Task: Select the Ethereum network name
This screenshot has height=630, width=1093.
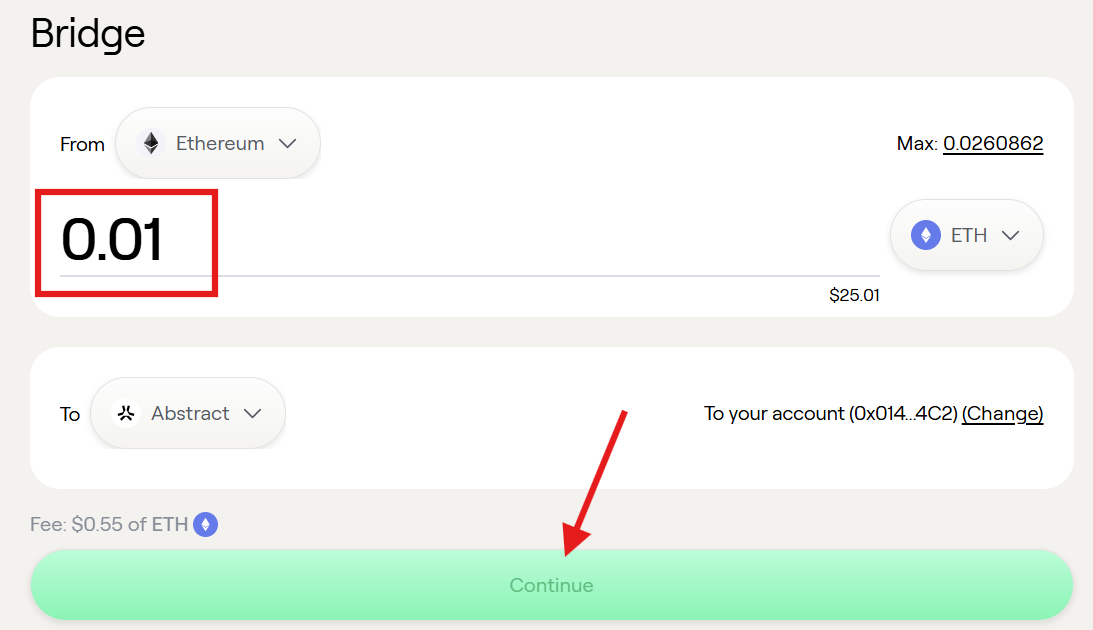Action: click(220, 144)
